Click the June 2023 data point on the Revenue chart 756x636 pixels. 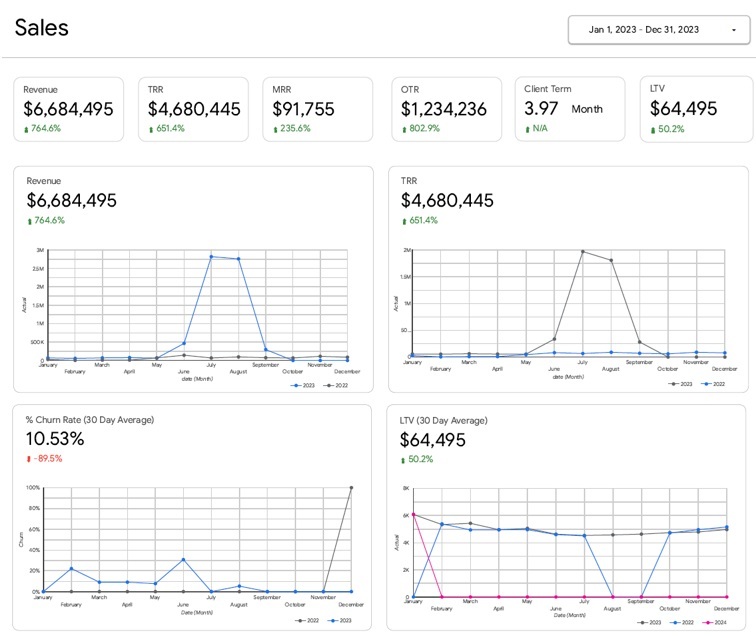pyautogui.click(x=184, y=343)
